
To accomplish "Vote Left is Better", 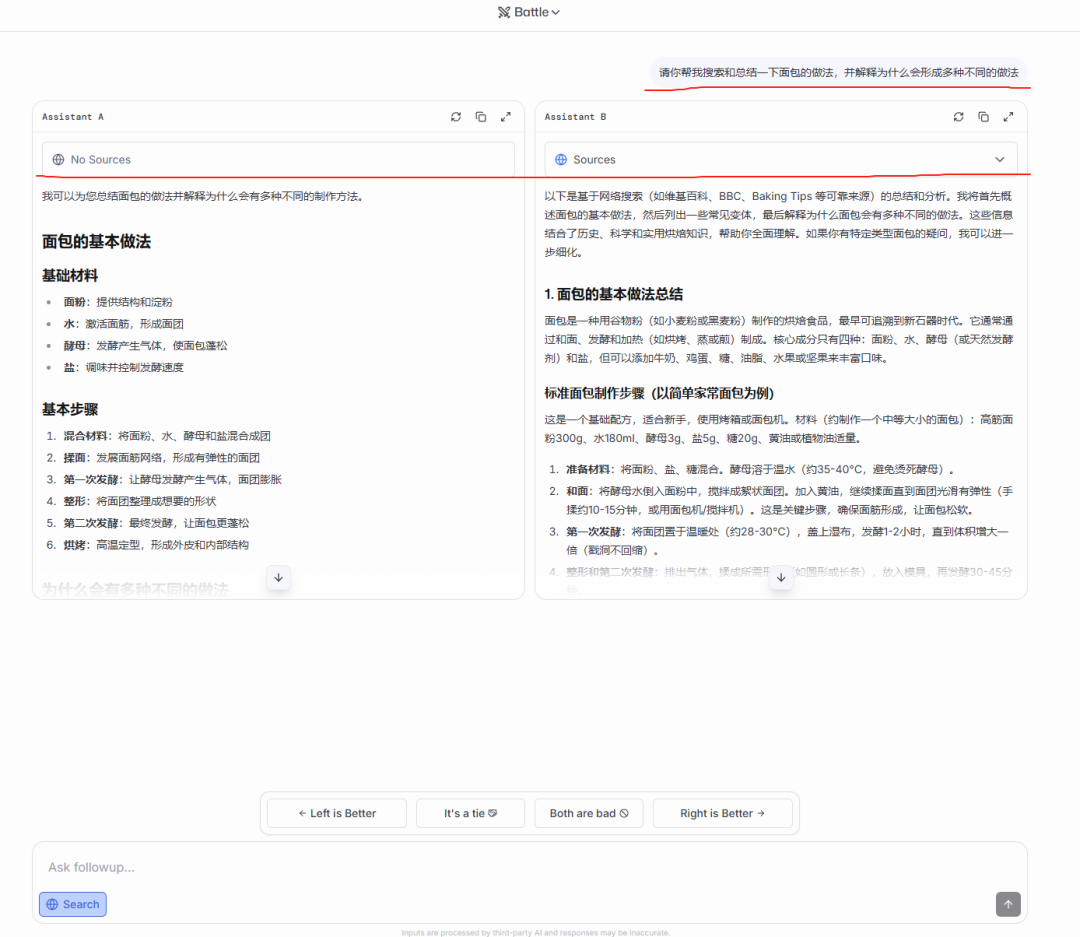I will (x=337, y=813).
